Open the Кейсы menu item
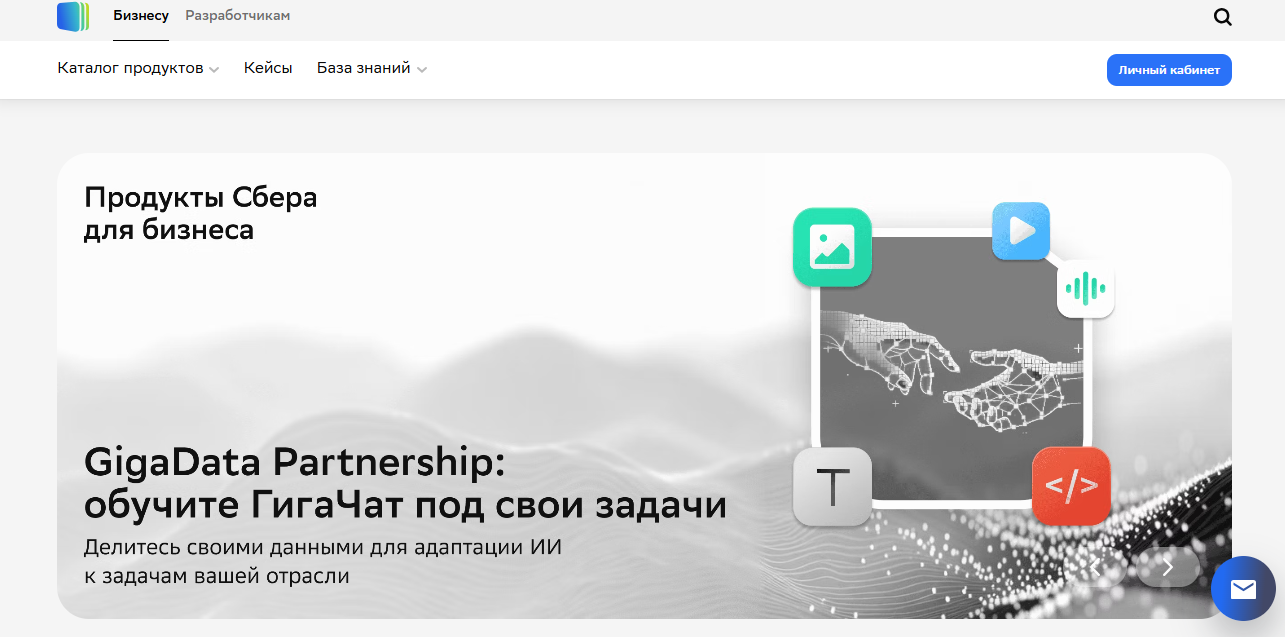This screenshot has width=1285, height=637. point(268,69)
